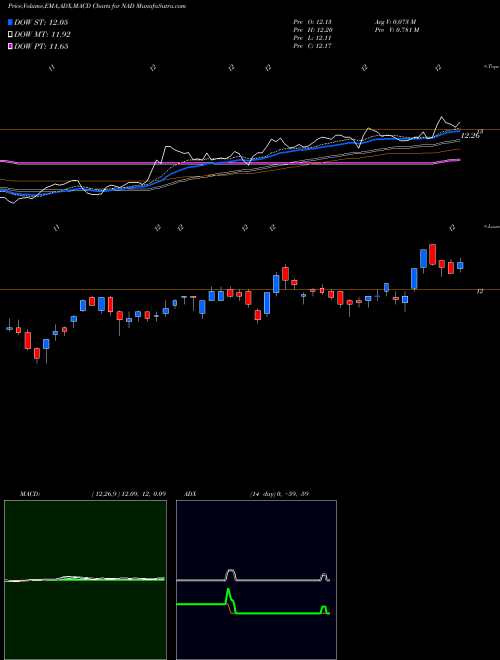Click the '<Lows' label at right edge
500x660 pixels.
click(x=492, y=226)
